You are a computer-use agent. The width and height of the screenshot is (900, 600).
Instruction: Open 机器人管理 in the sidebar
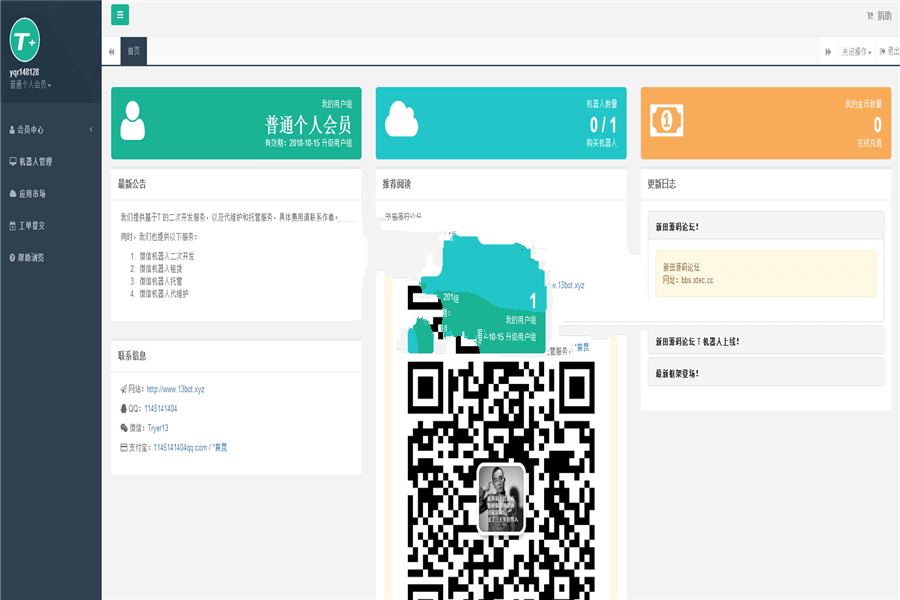pos(51,162)
